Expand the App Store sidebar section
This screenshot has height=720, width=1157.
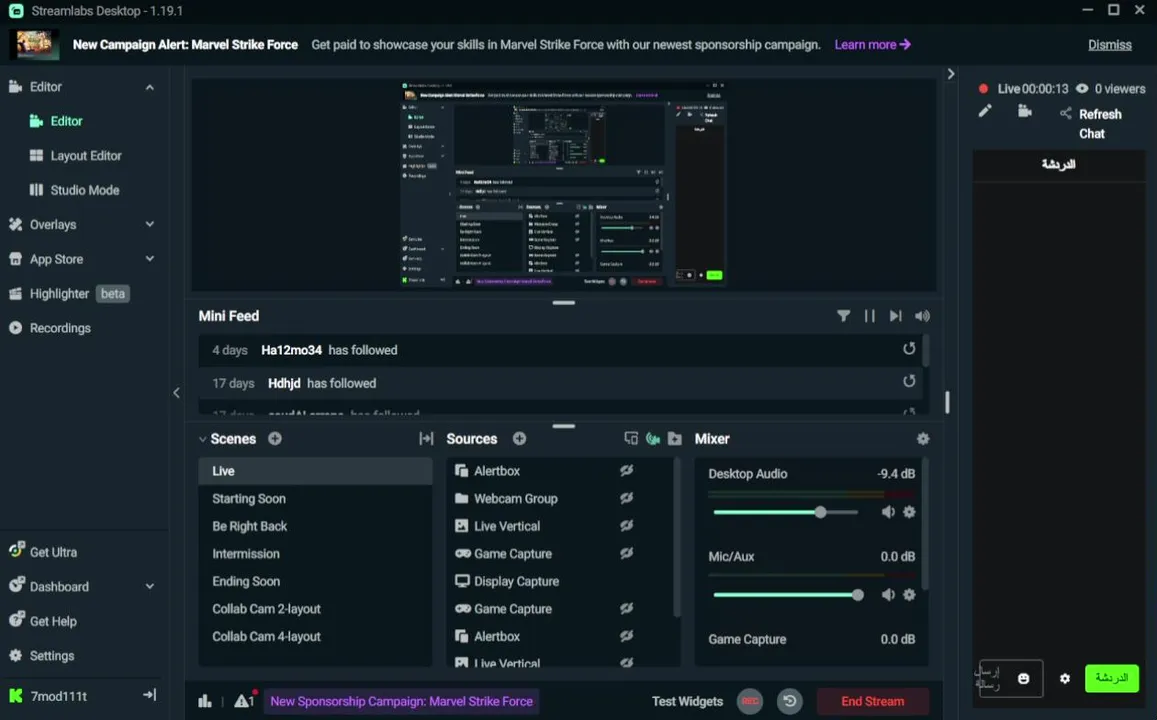click(150, 259)
